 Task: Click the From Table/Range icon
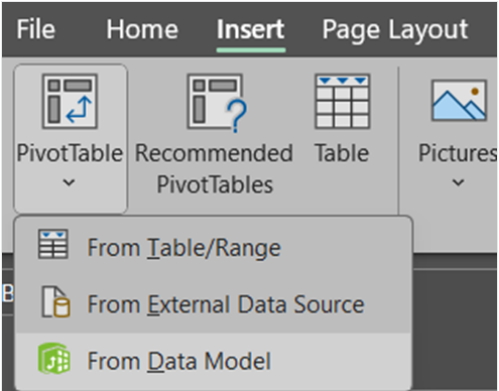pyautogui.click(x=53, y=244)
